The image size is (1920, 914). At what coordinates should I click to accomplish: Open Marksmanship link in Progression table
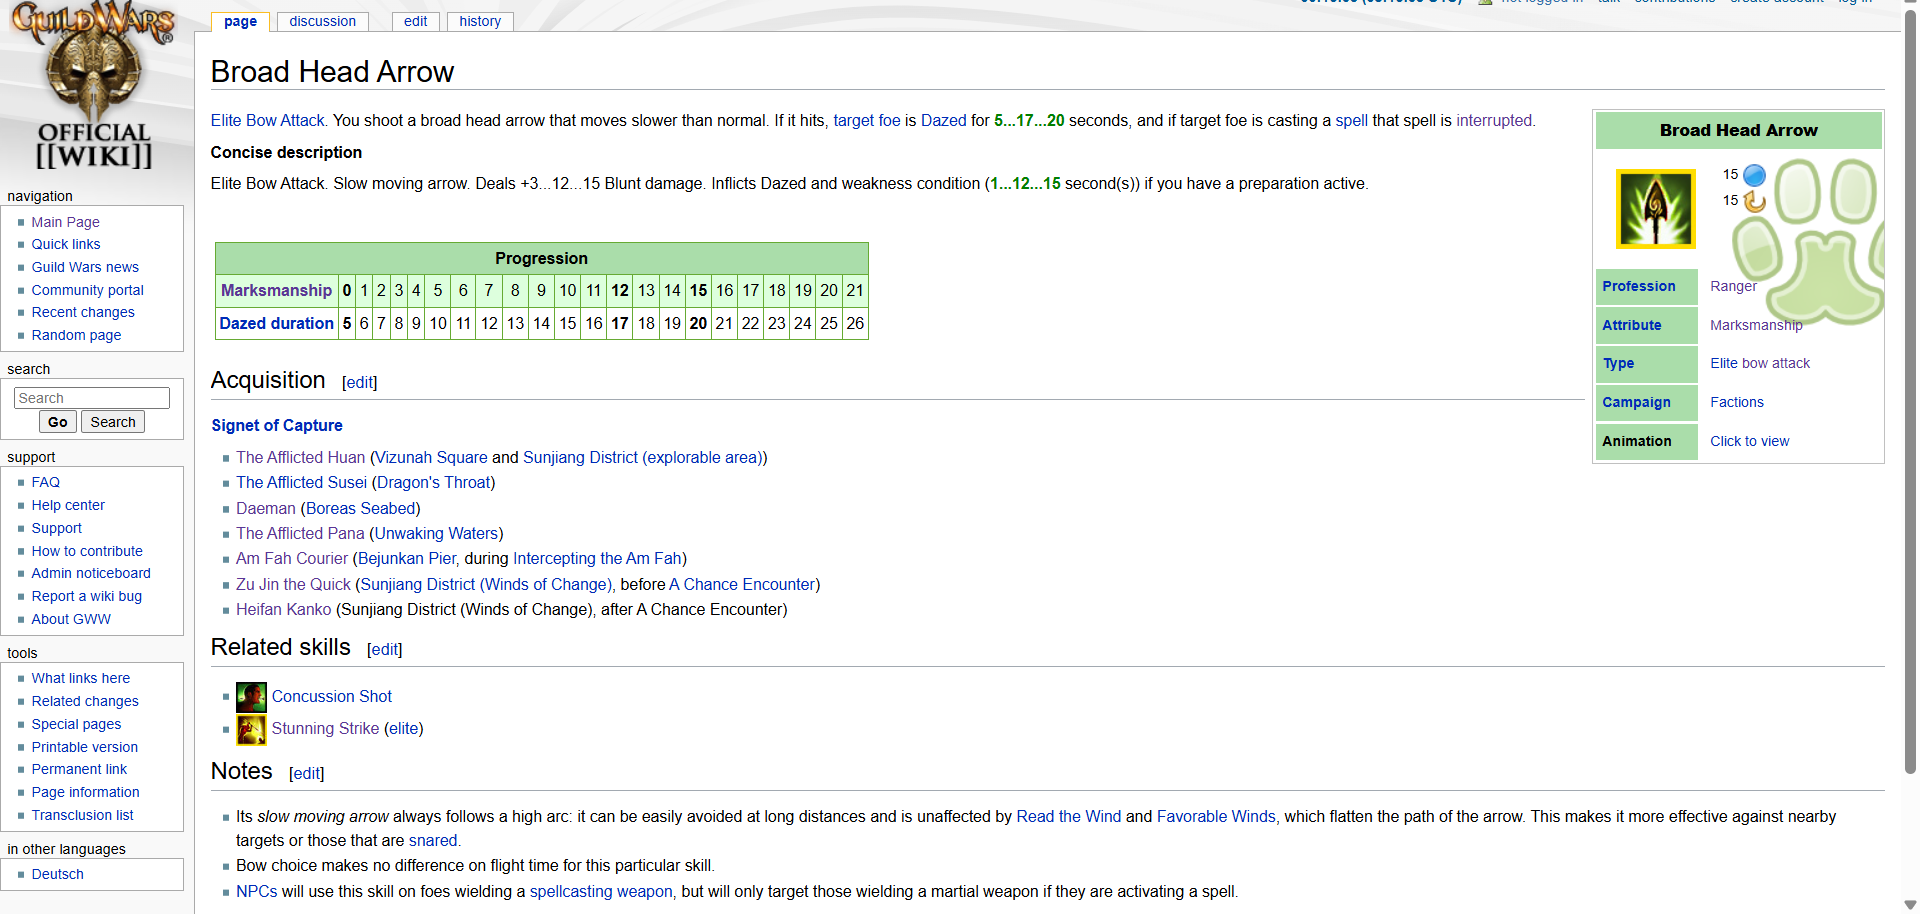[276, 290]
